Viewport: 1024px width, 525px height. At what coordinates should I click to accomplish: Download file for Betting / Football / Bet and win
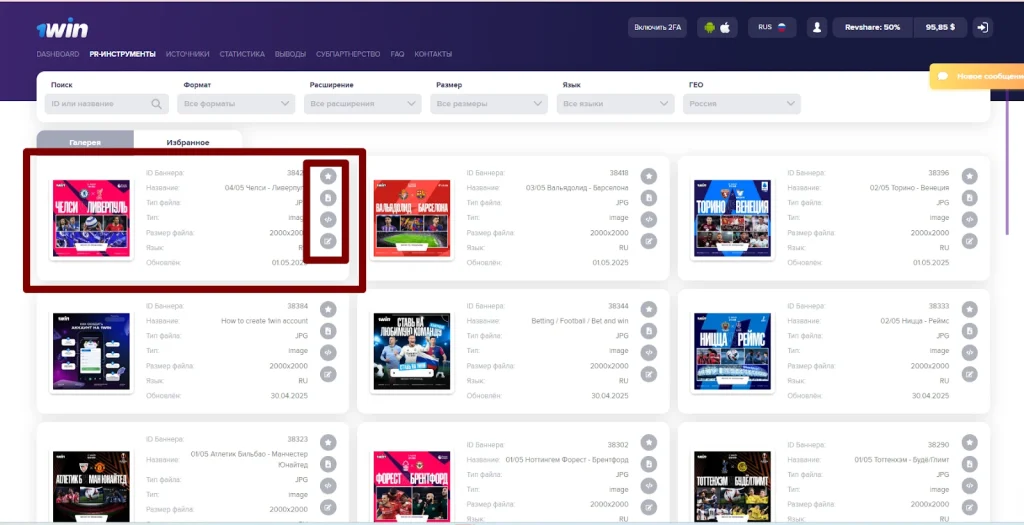coord(648,331)
